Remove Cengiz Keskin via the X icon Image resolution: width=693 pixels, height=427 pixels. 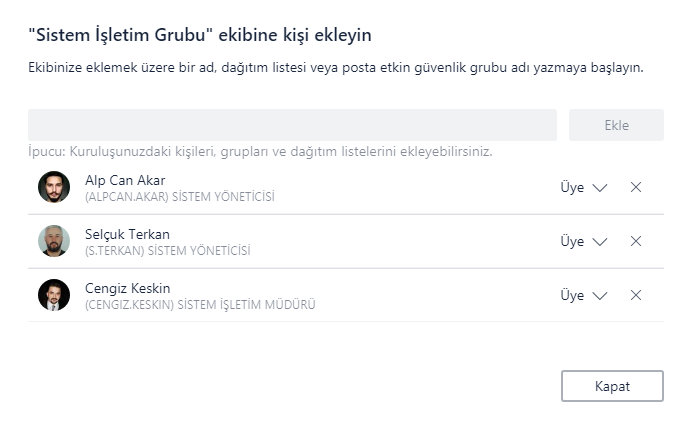pos(636,295)
